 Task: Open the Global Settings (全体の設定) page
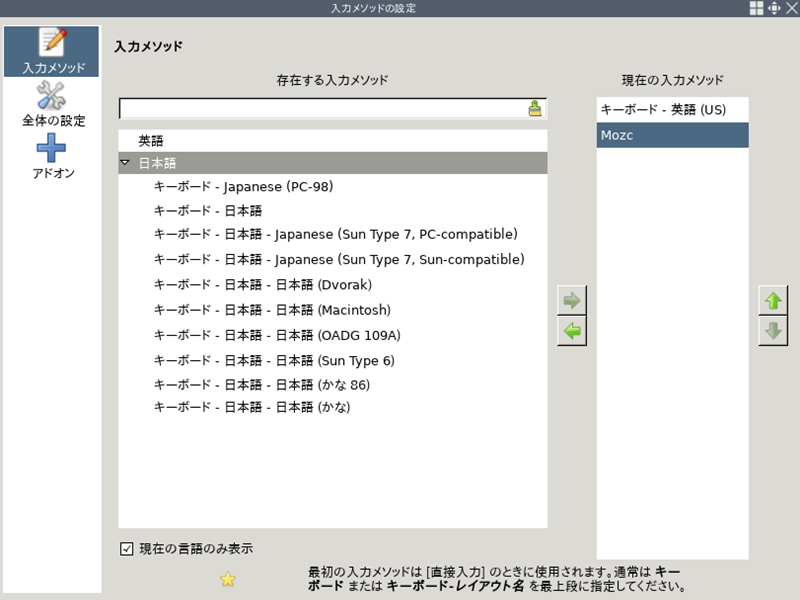(x=52, y=105)
